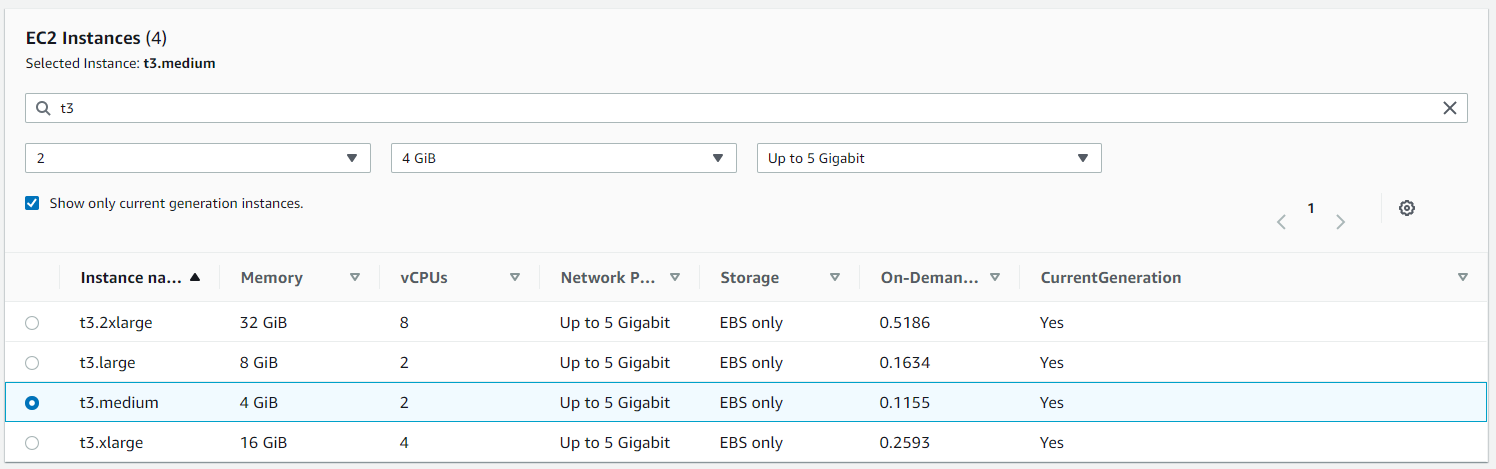Click page number 1
The height and width of the screenshot is (469, 1496).
point(1311,208)
